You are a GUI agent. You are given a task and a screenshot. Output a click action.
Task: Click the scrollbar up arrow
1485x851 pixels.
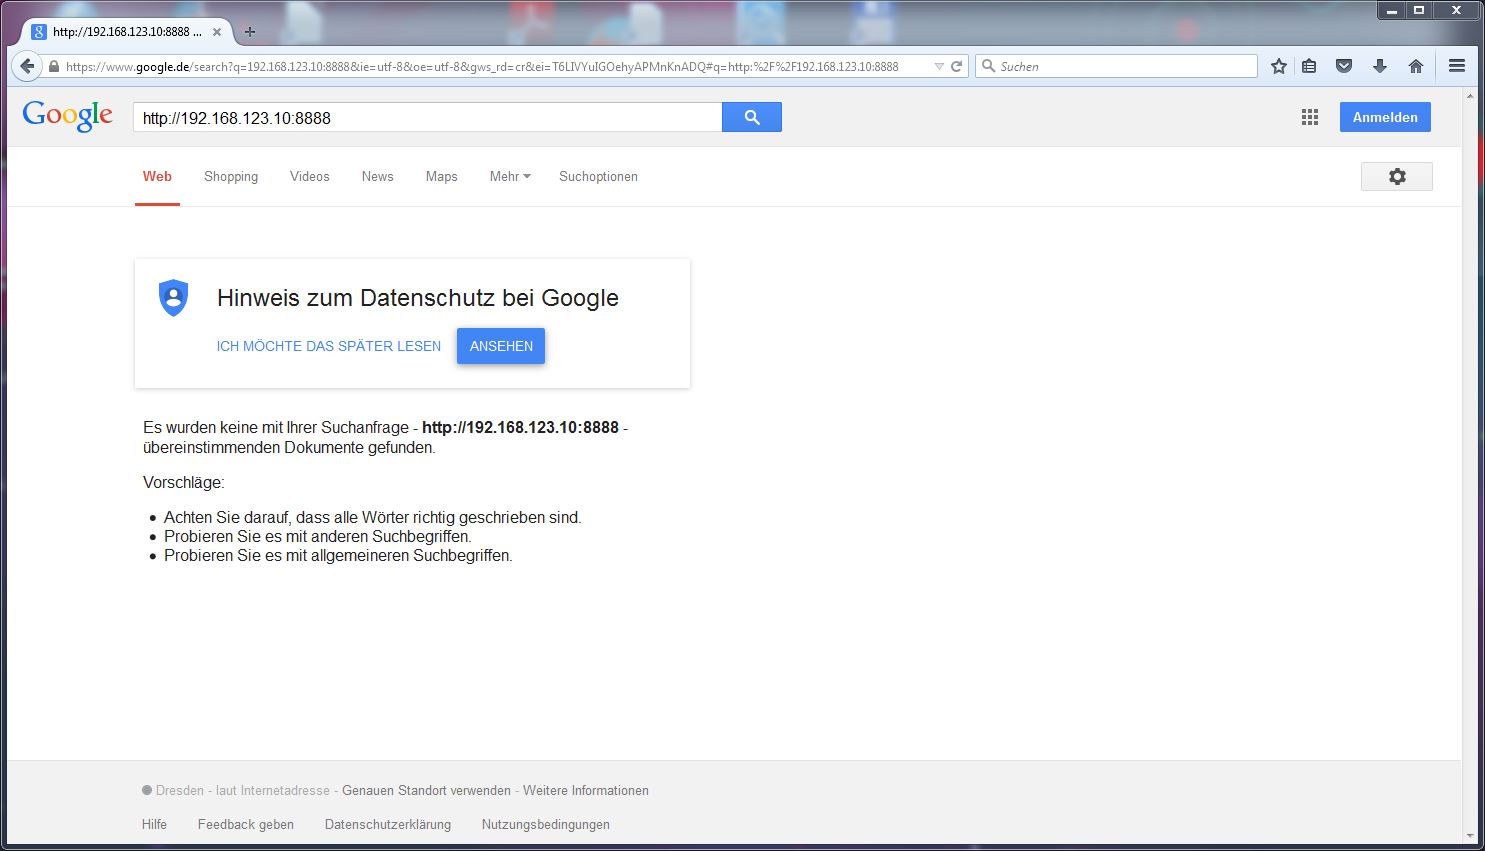click(1469, 97)
